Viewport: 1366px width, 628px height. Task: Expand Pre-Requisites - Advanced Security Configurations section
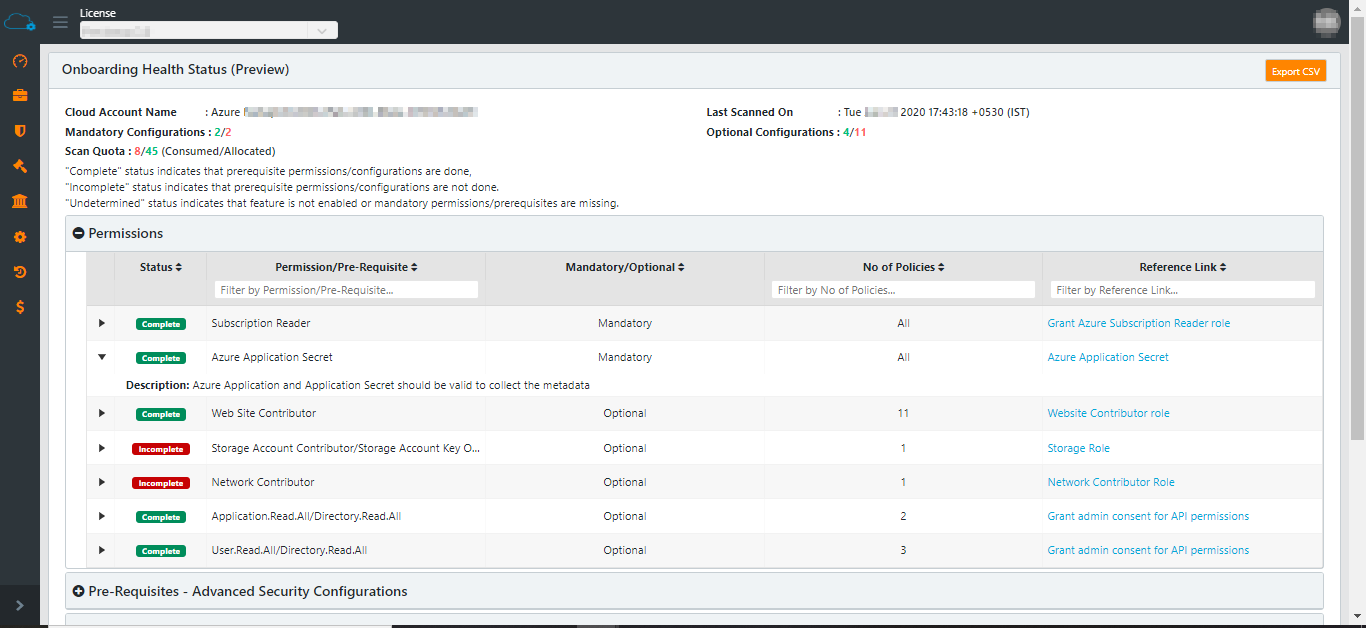(79, 591)
